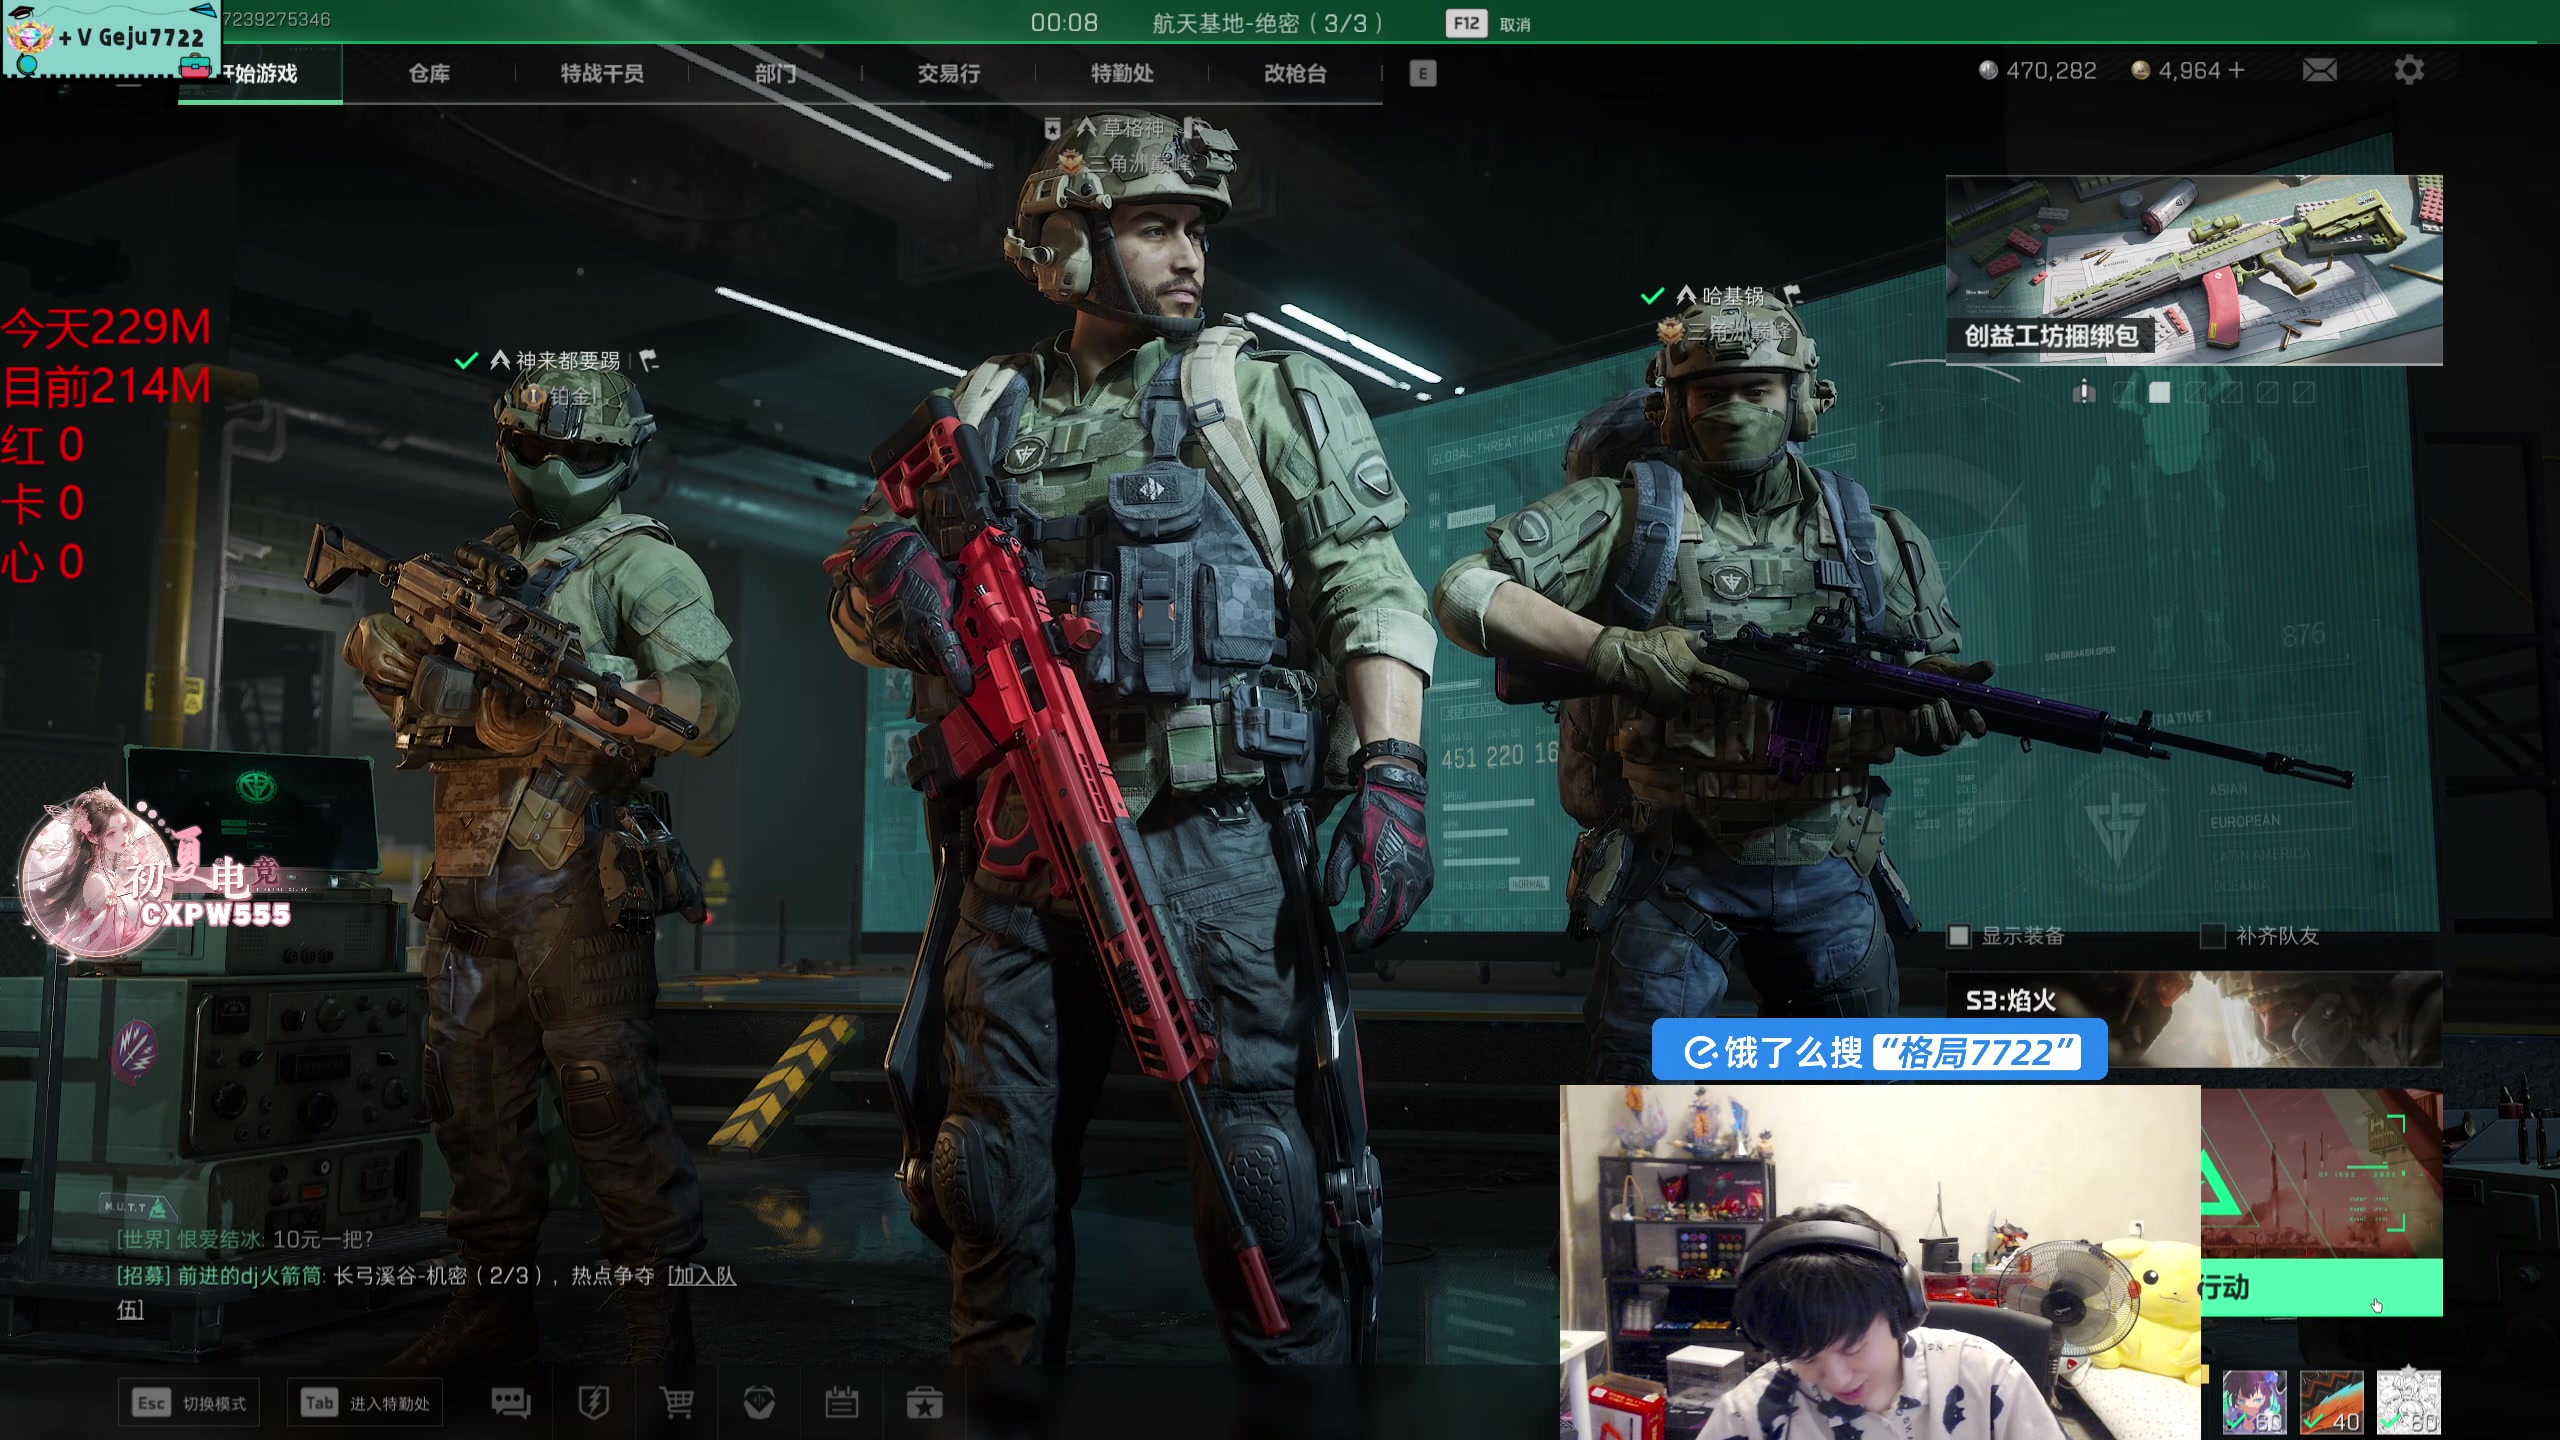The image size is (2560, 1440).
Task: Open the chat bubbles icon in bottom bar
Action: (510, 1403)
